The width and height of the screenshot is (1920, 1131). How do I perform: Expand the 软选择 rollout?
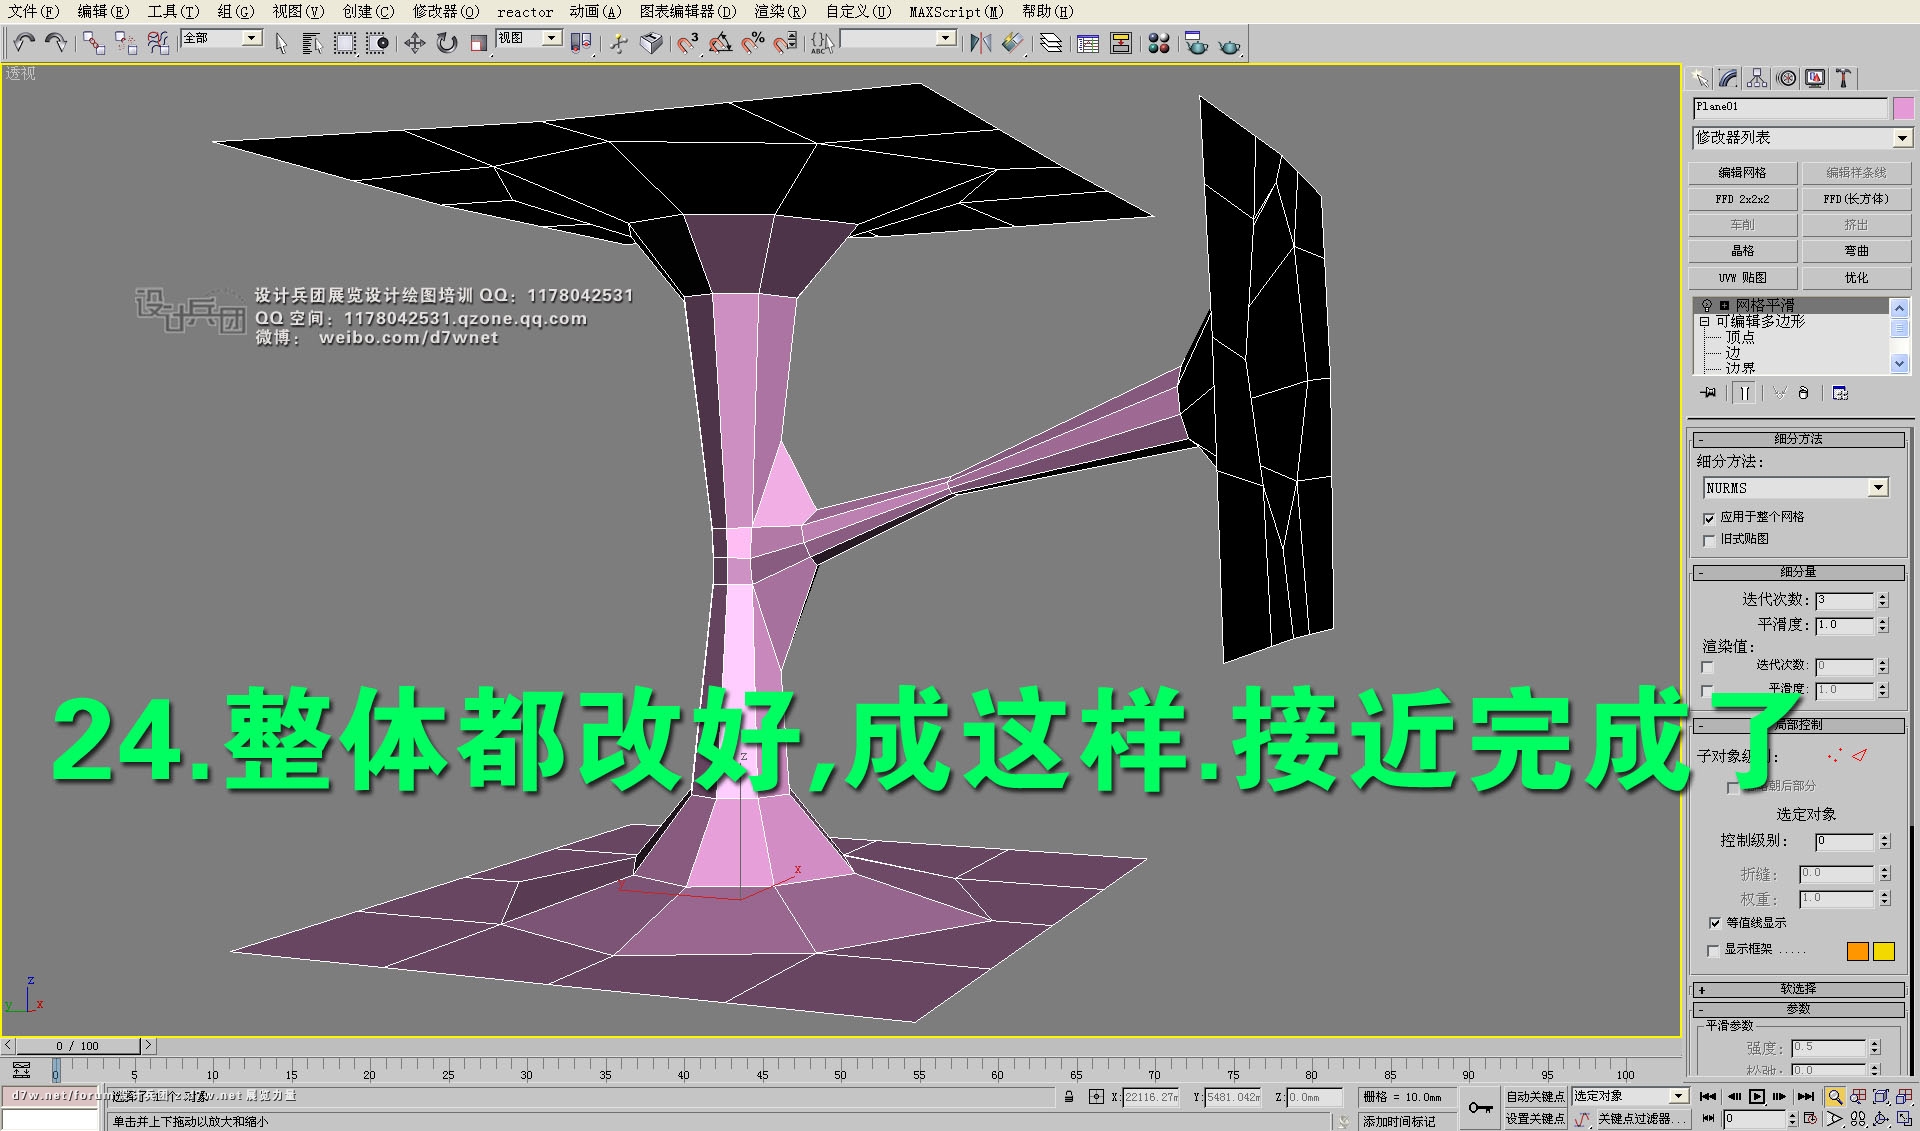click(1797, 989)
